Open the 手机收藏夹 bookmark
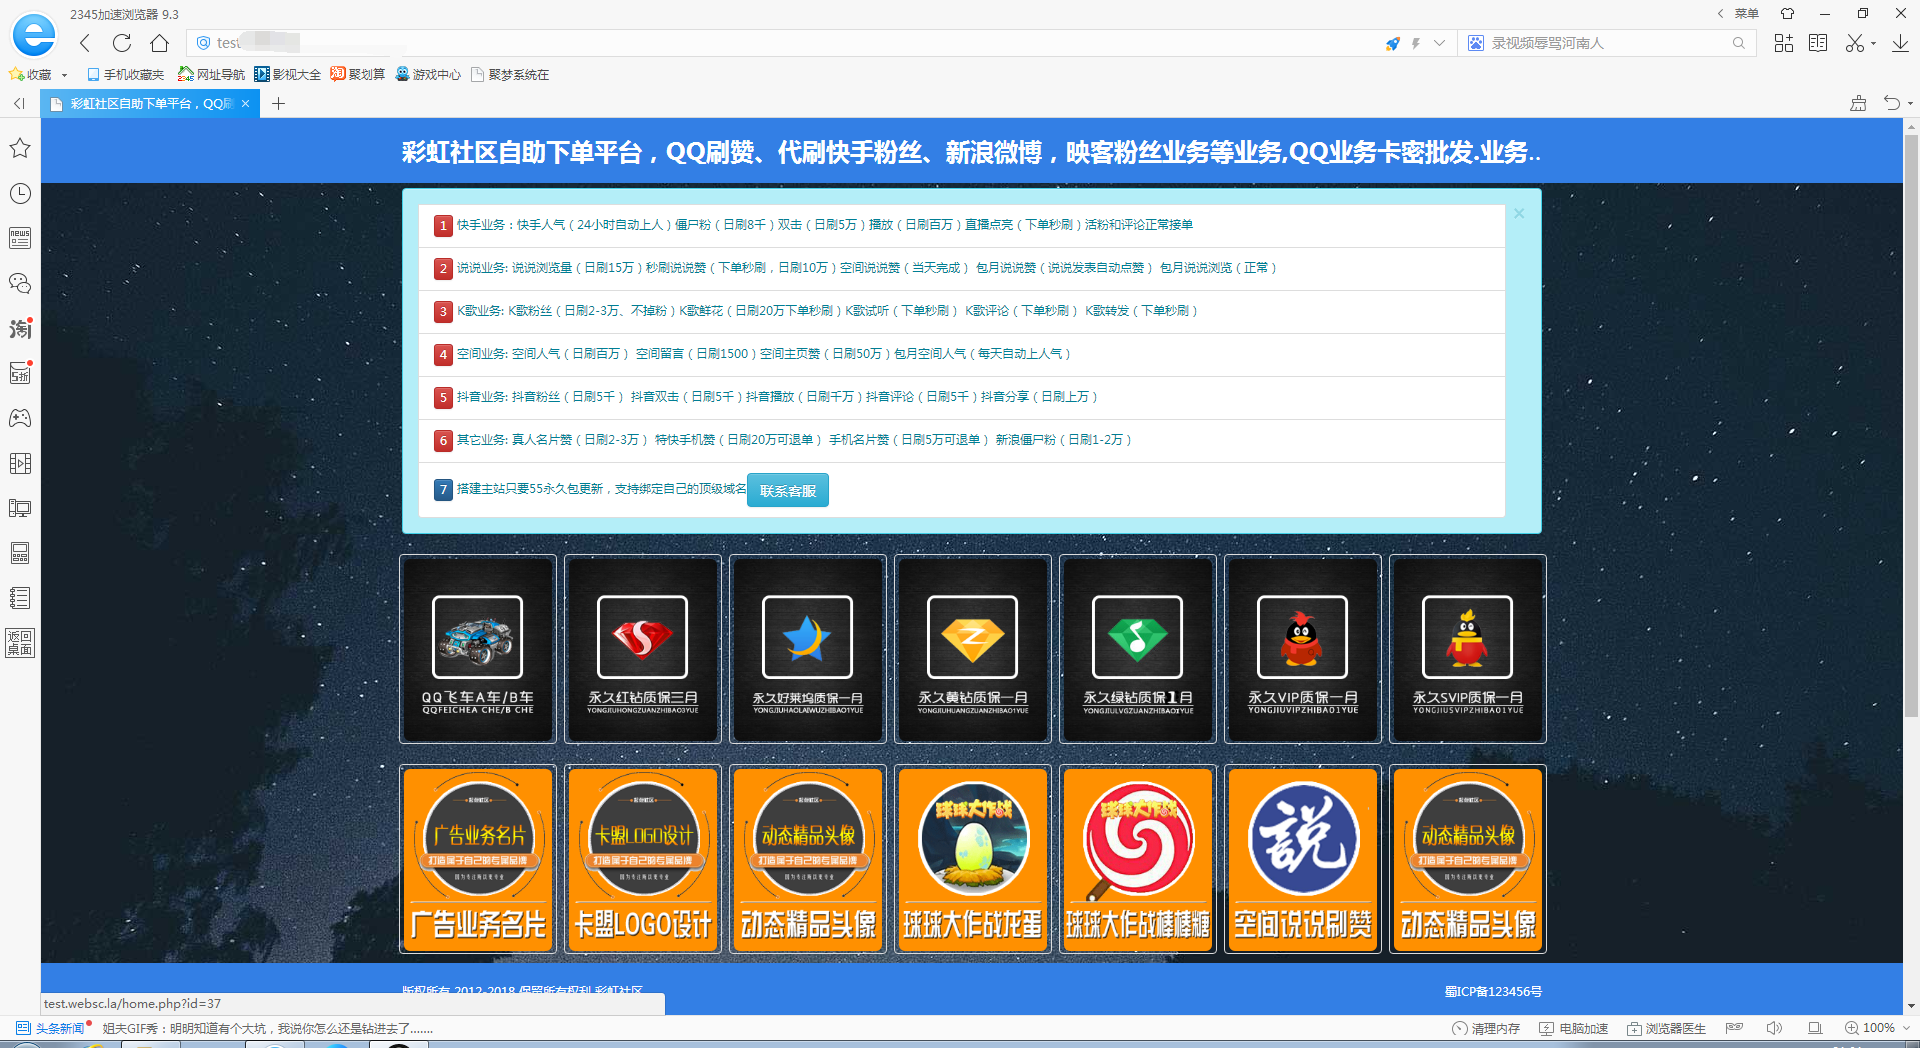 tap(125, 75)
